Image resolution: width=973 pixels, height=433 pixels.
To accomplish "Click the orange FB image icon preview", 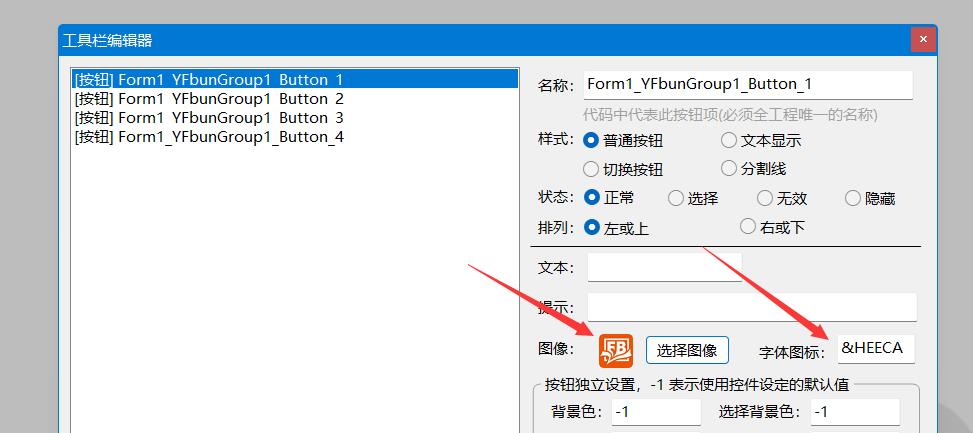I will [616, 350].
